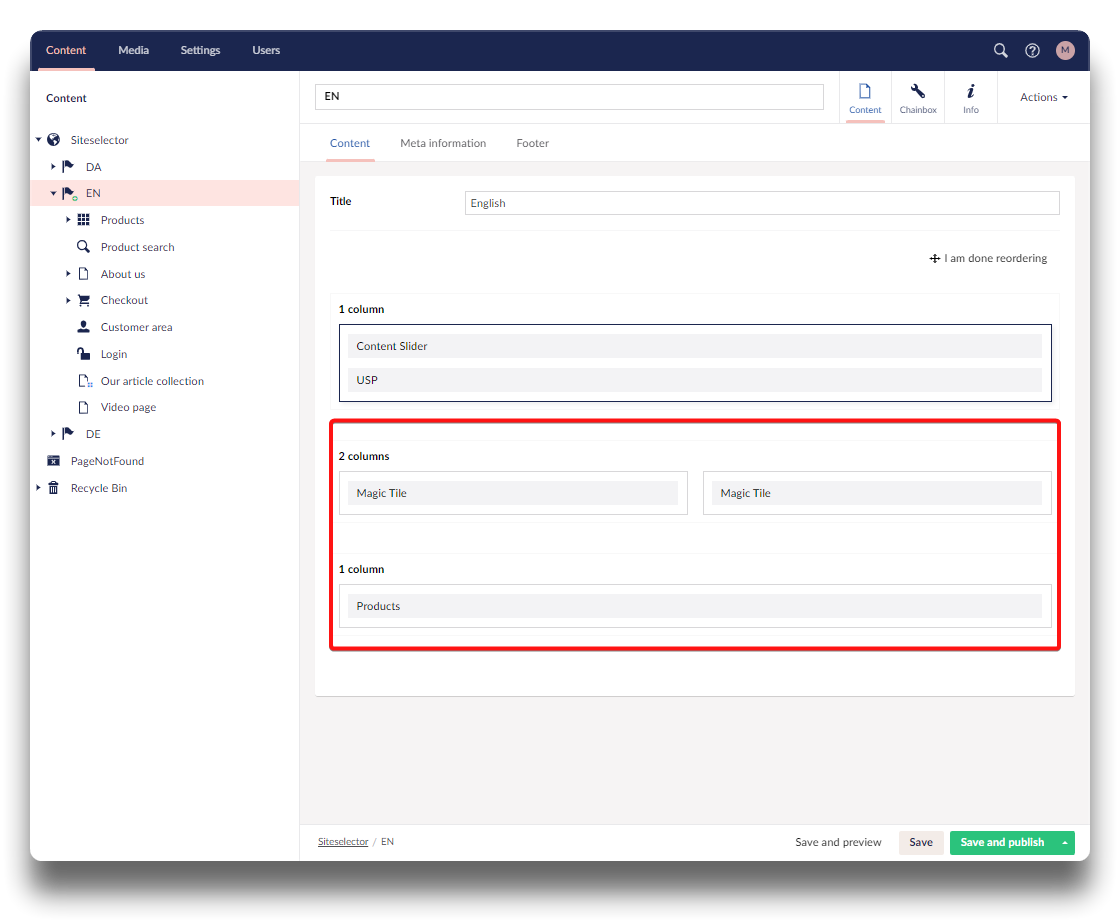Open the search magnifier in top bar

[x=1000, y=50]
